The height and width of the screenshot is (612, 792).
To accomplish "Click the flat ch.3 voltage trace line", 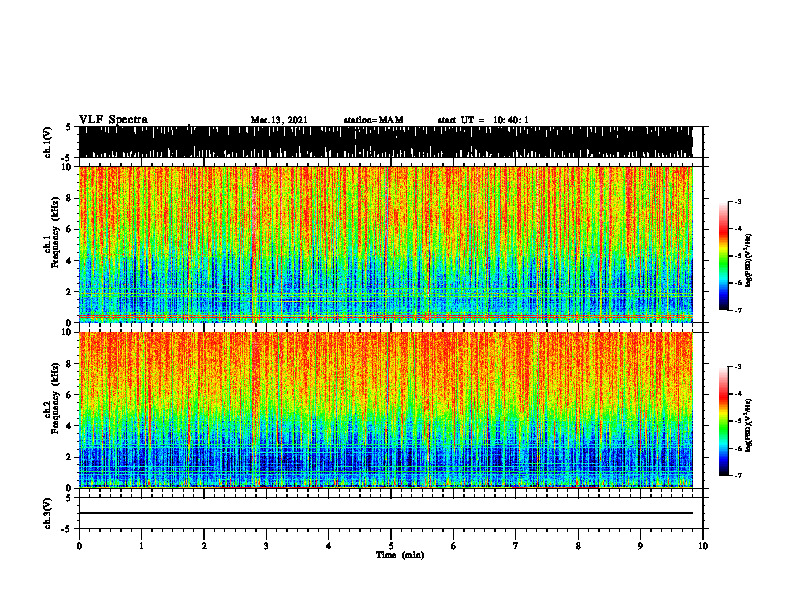I will 385,513.
